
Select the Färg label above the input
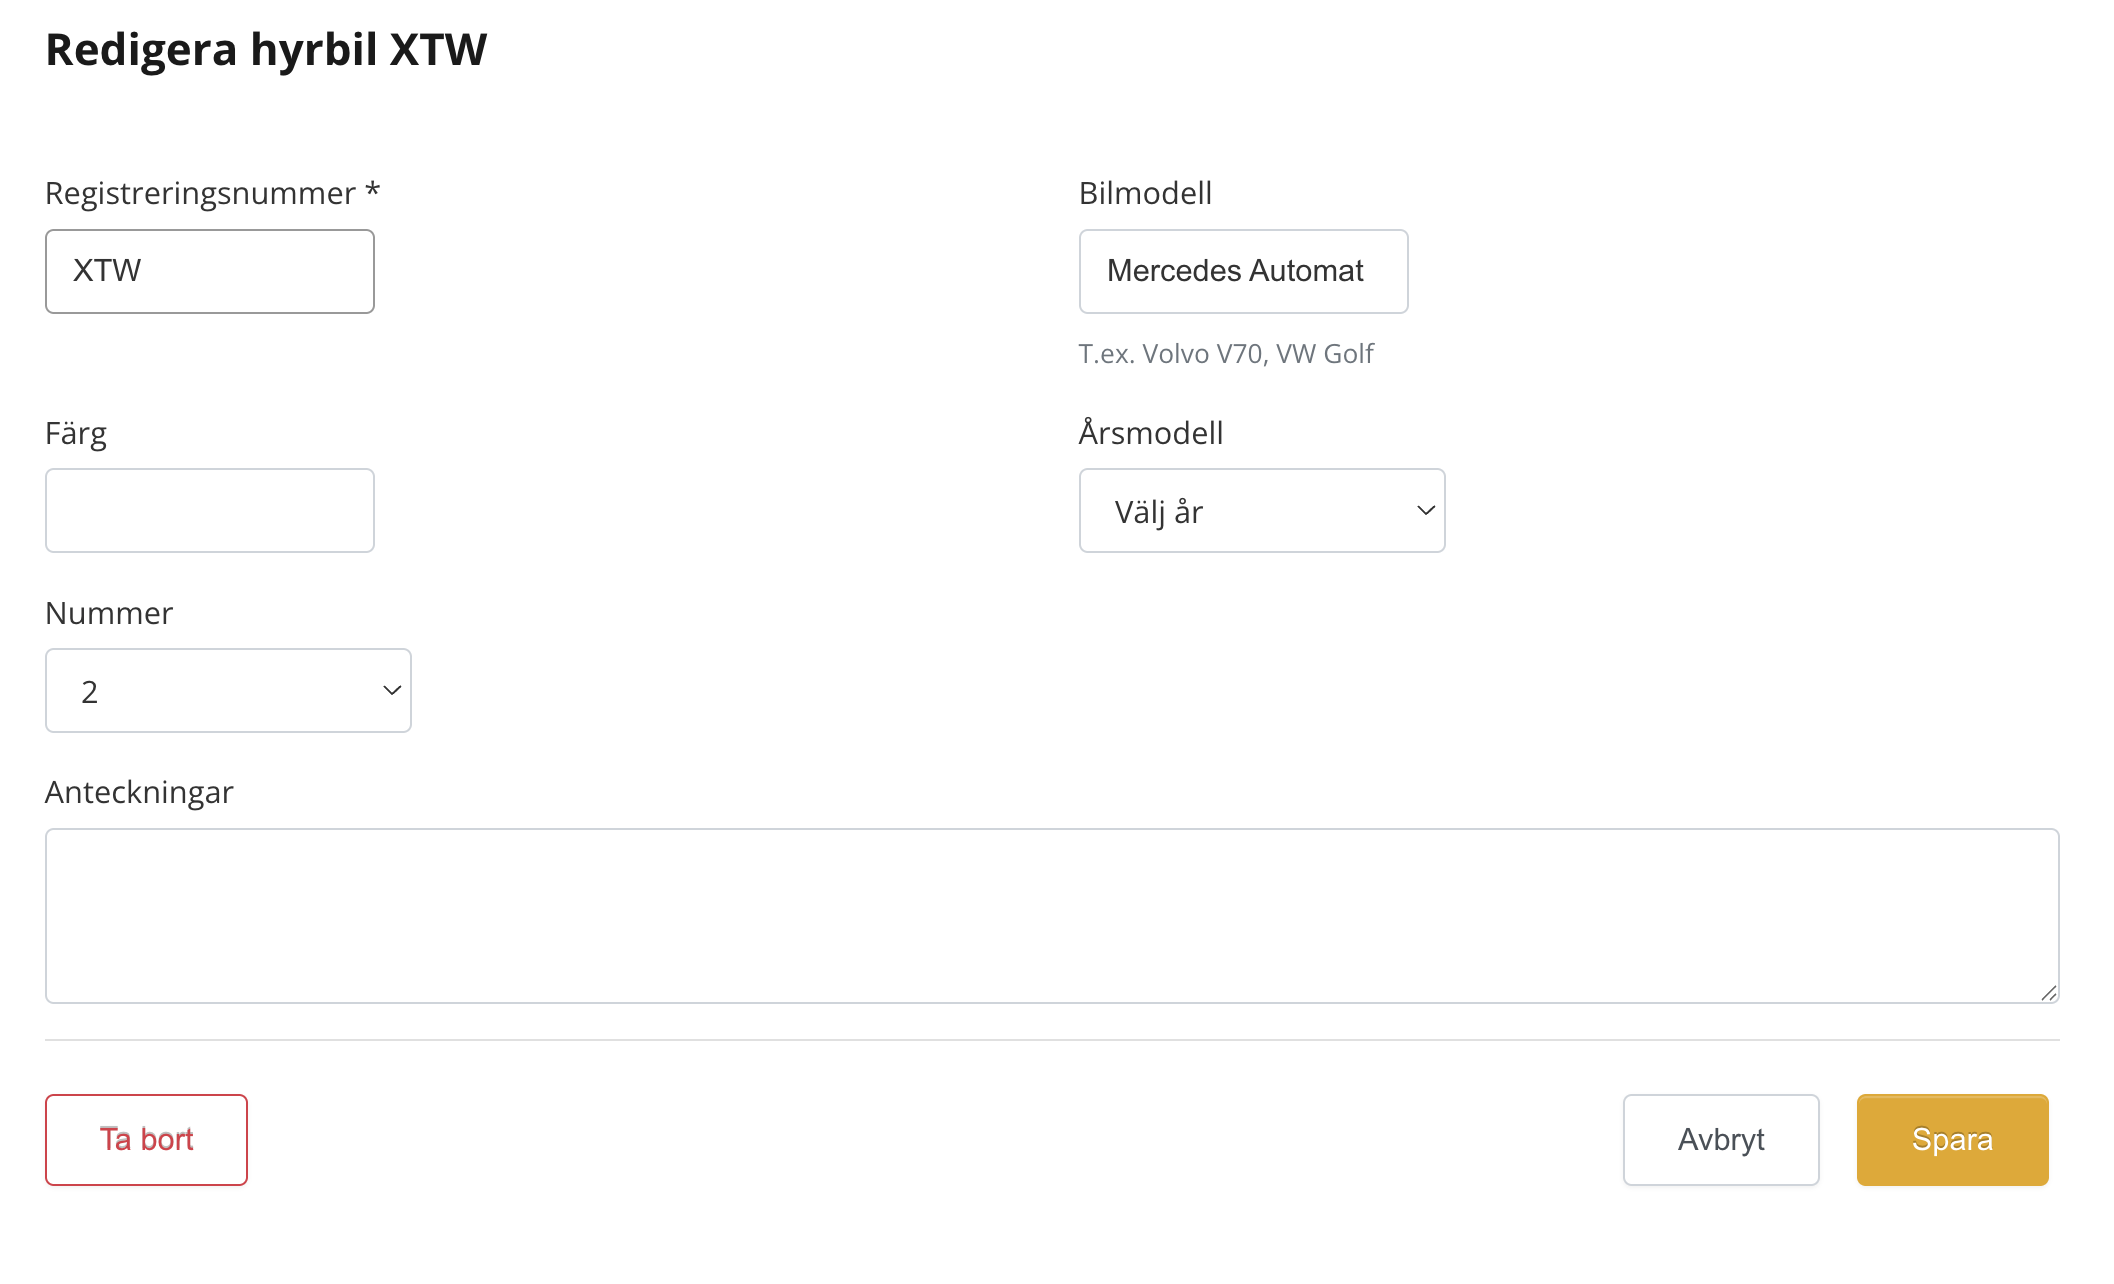pos(76,434)
